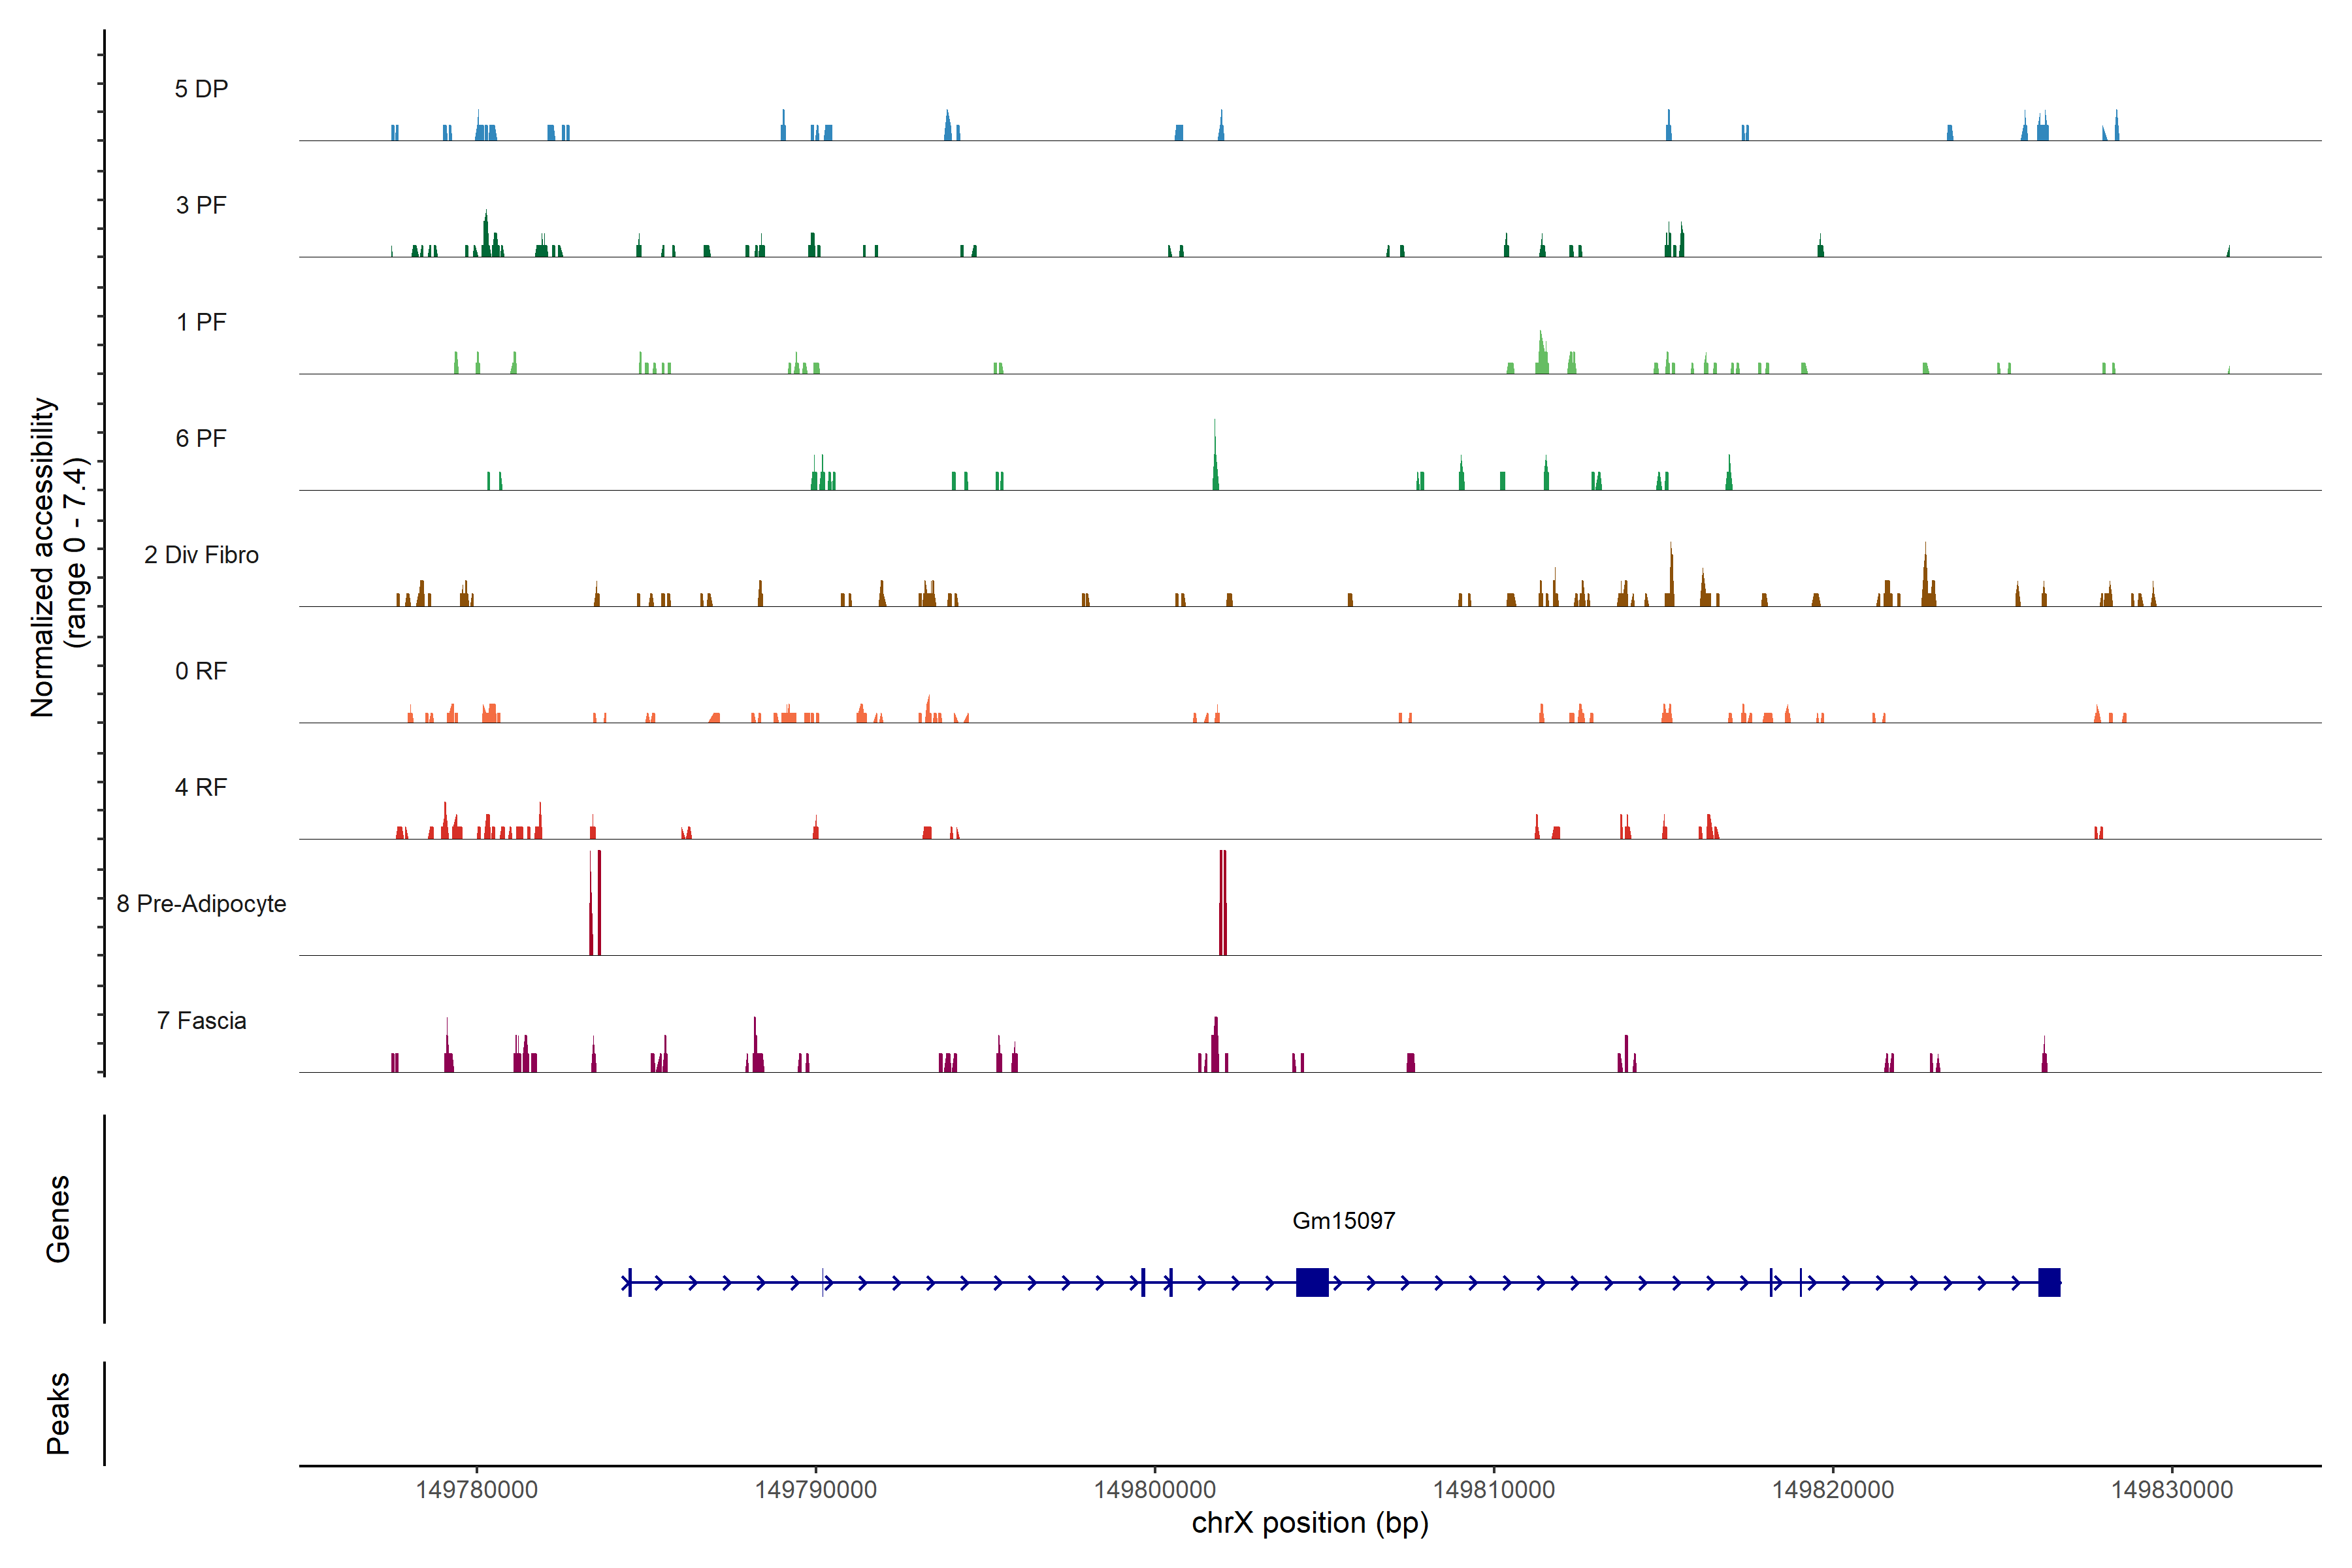Click the 4 RF track label
Screen dimensions: 2352x1568
(201, 787)
